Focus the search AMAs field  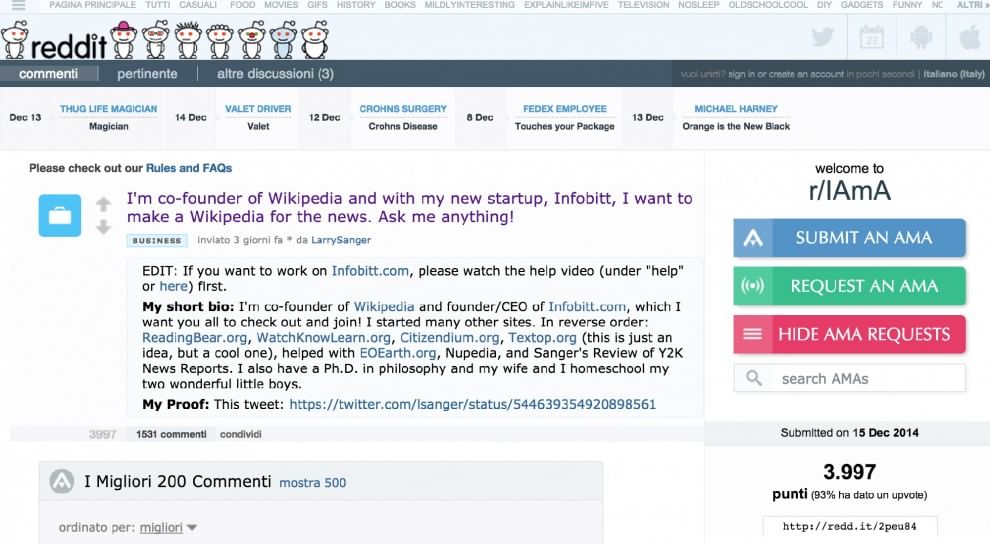click(849, 378)
